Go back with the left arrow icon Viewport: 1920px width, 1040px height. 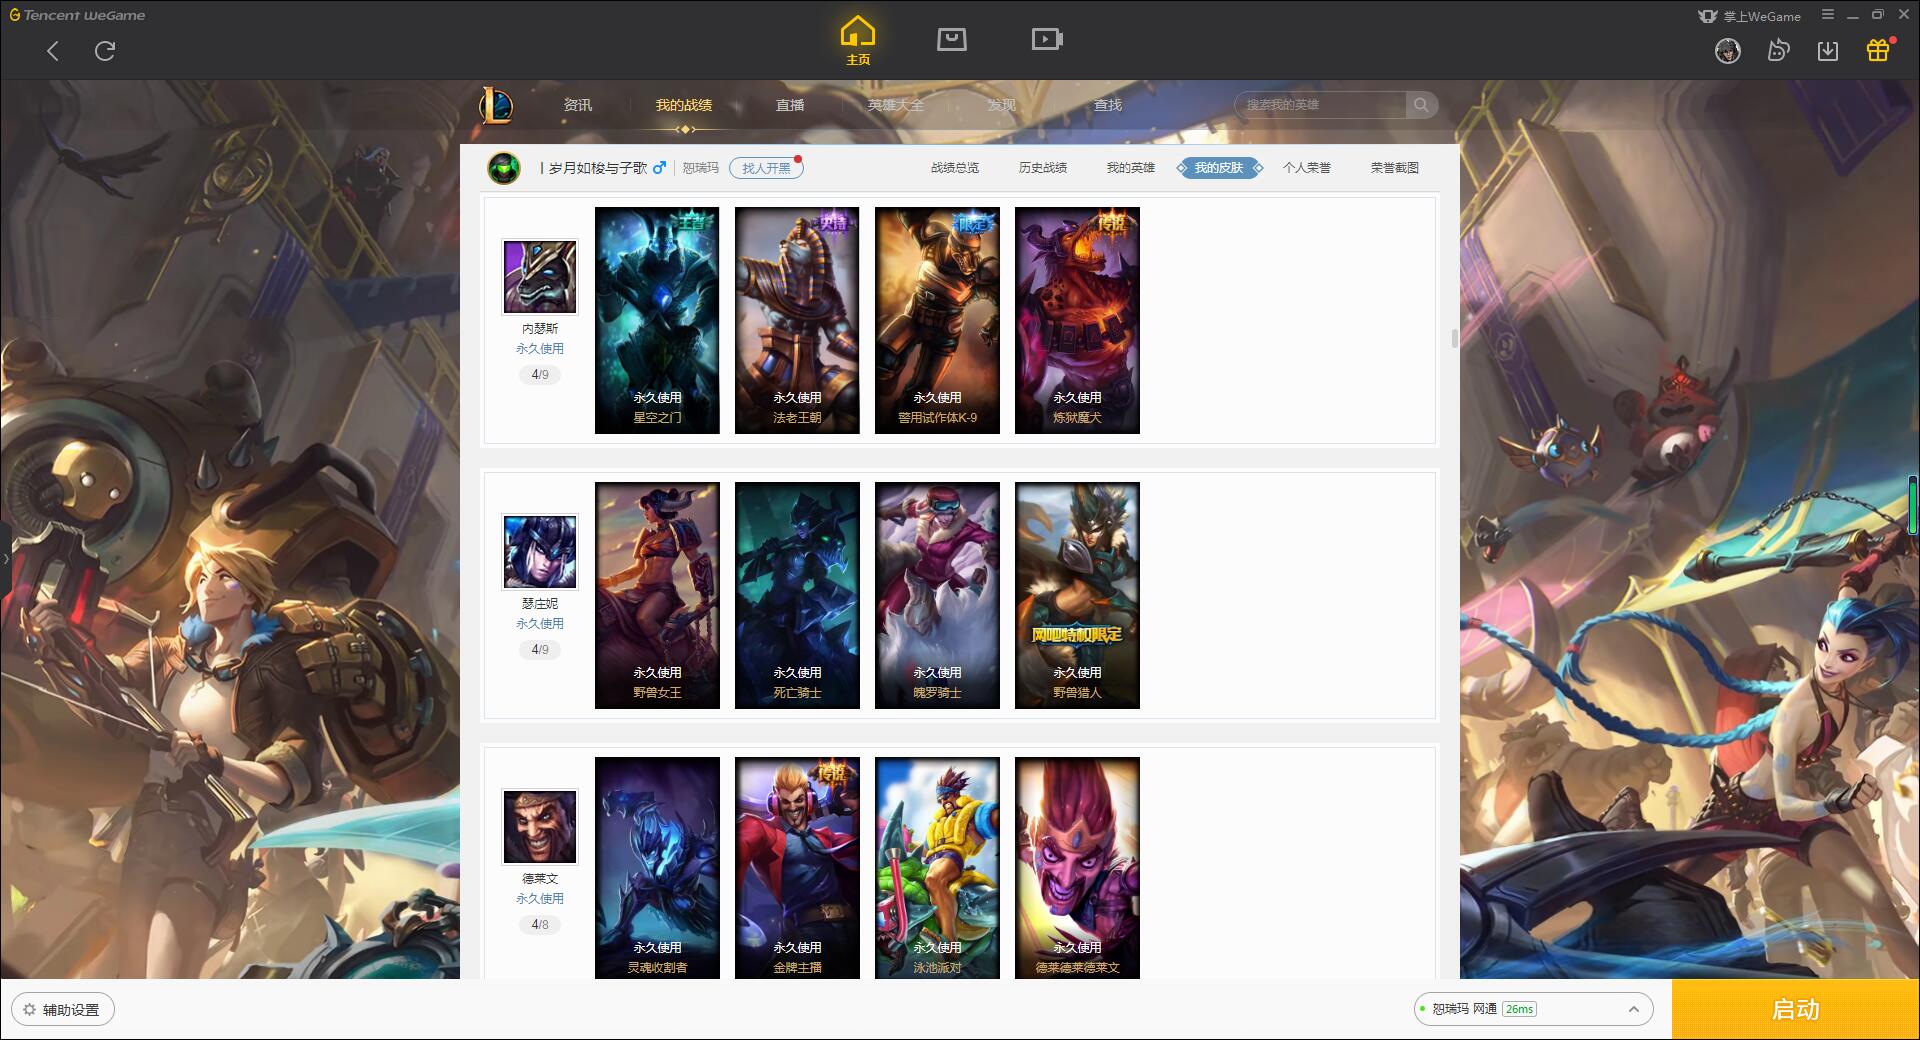coord(53,51)
